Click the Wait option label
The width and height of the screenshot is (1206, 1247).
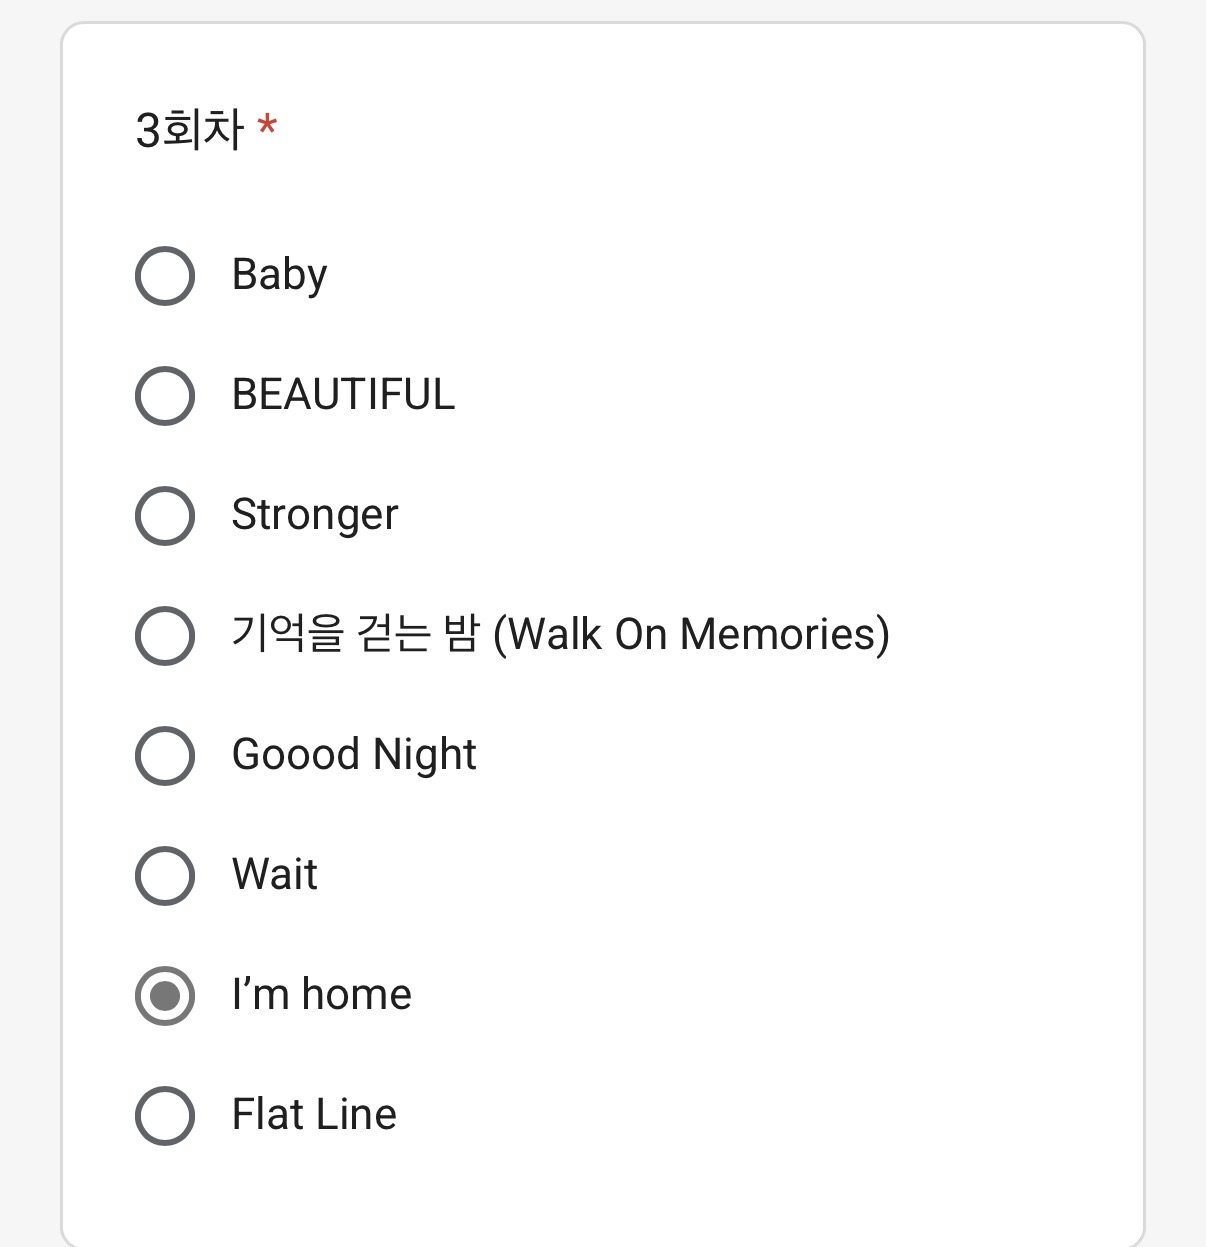(x=274, y=875)
